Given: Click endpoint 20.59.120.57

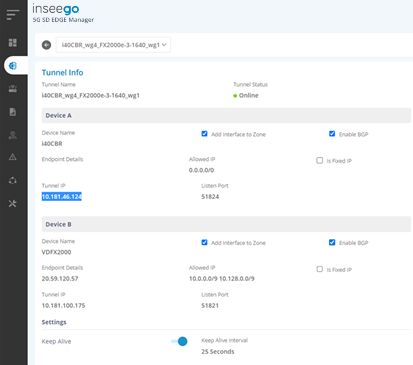Looking at the screenshot, I should point(60,279).
